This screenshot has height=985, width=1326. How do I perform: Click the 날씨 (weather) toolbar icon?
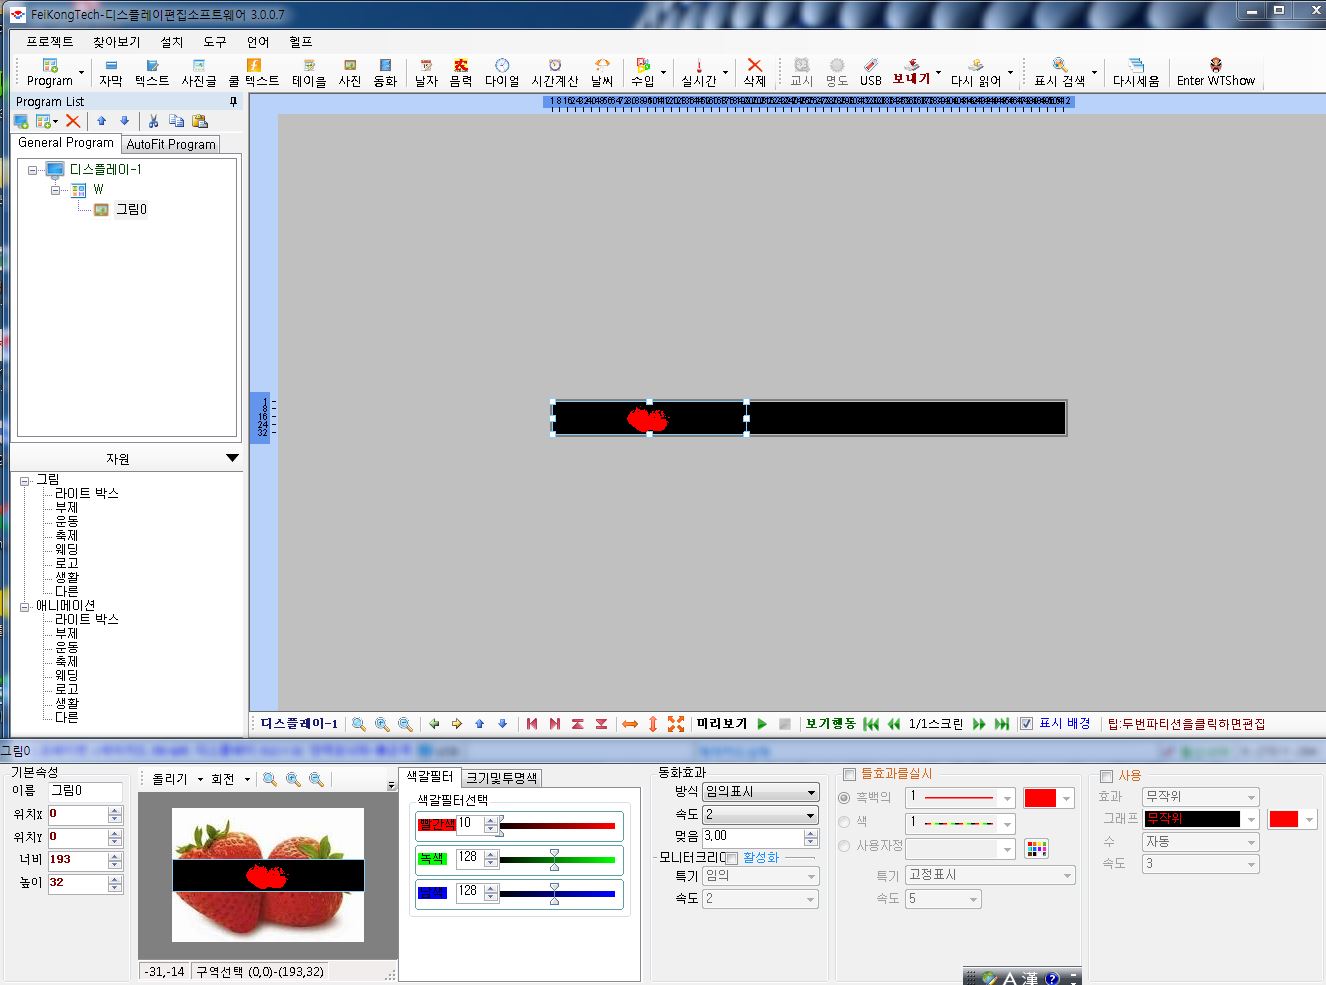[x=601, y=71]
